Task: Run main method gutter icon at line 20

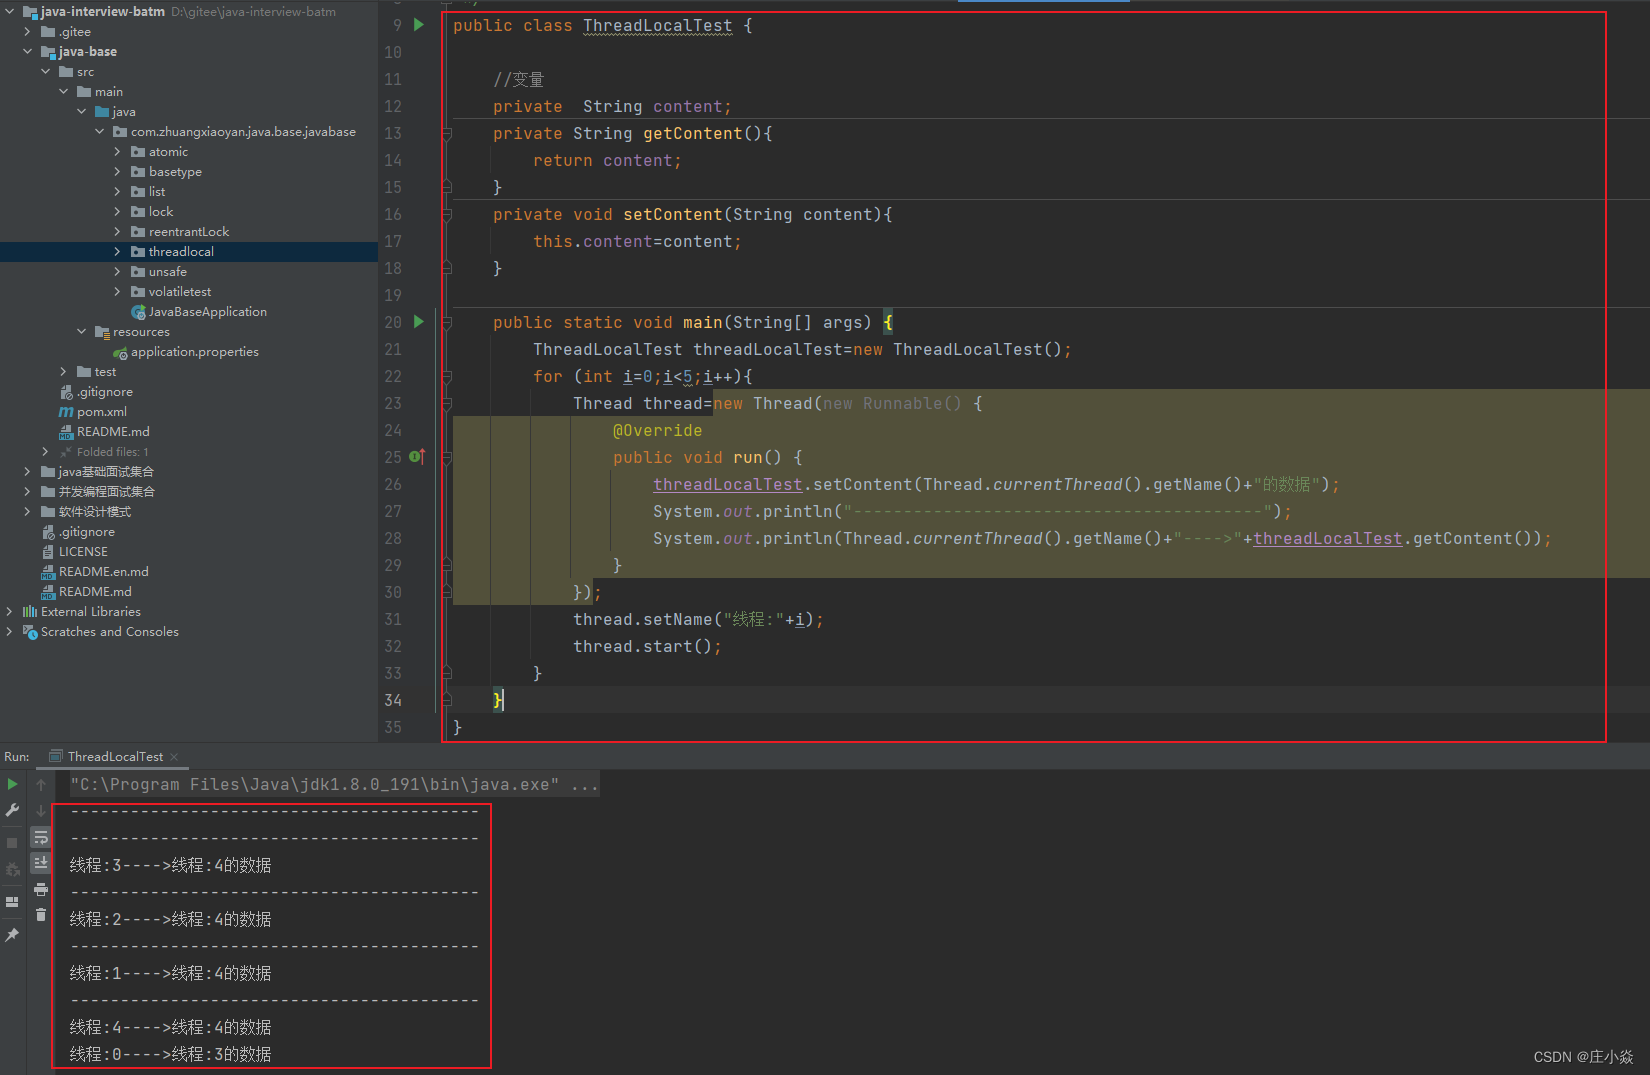Action: (418, 322)
